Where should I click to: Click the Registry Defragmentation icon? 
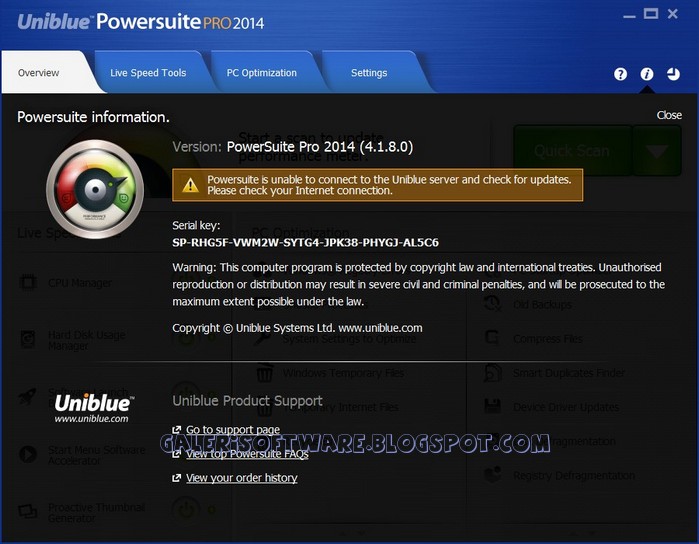point(493,474)
